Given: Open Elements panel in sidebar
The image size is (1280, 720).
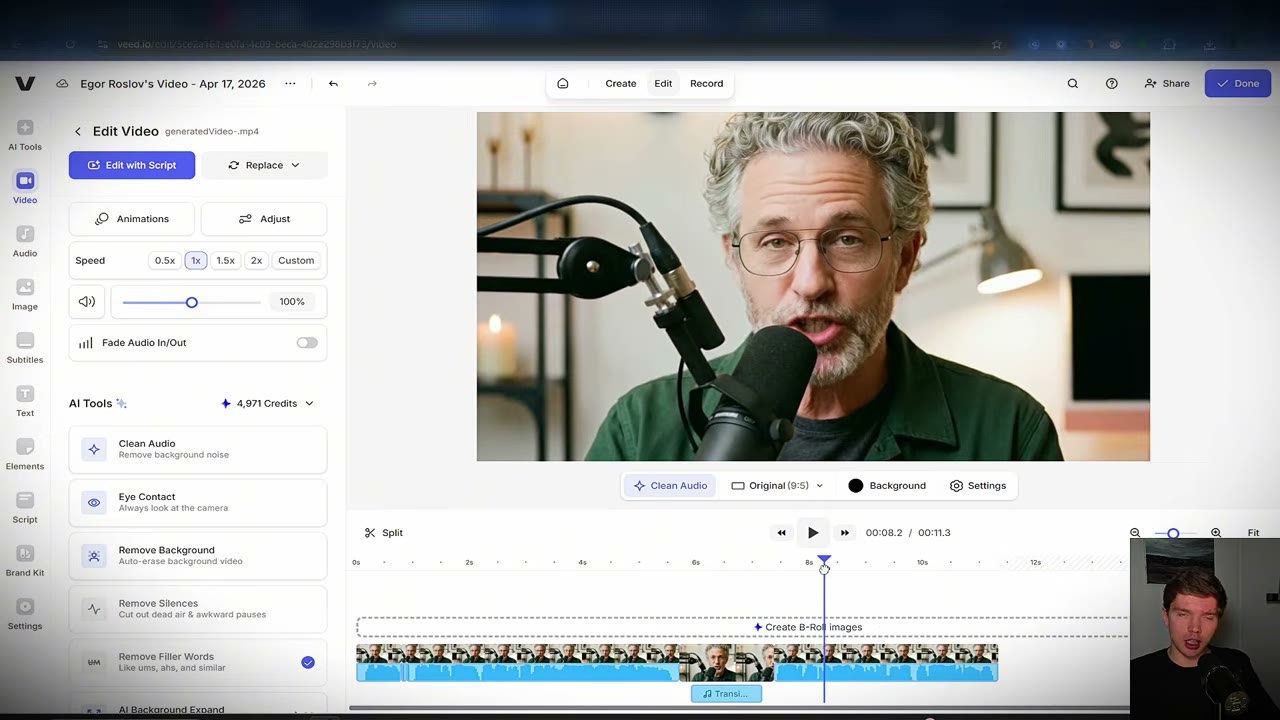Looking at the screenshot, I should [25, 454].
